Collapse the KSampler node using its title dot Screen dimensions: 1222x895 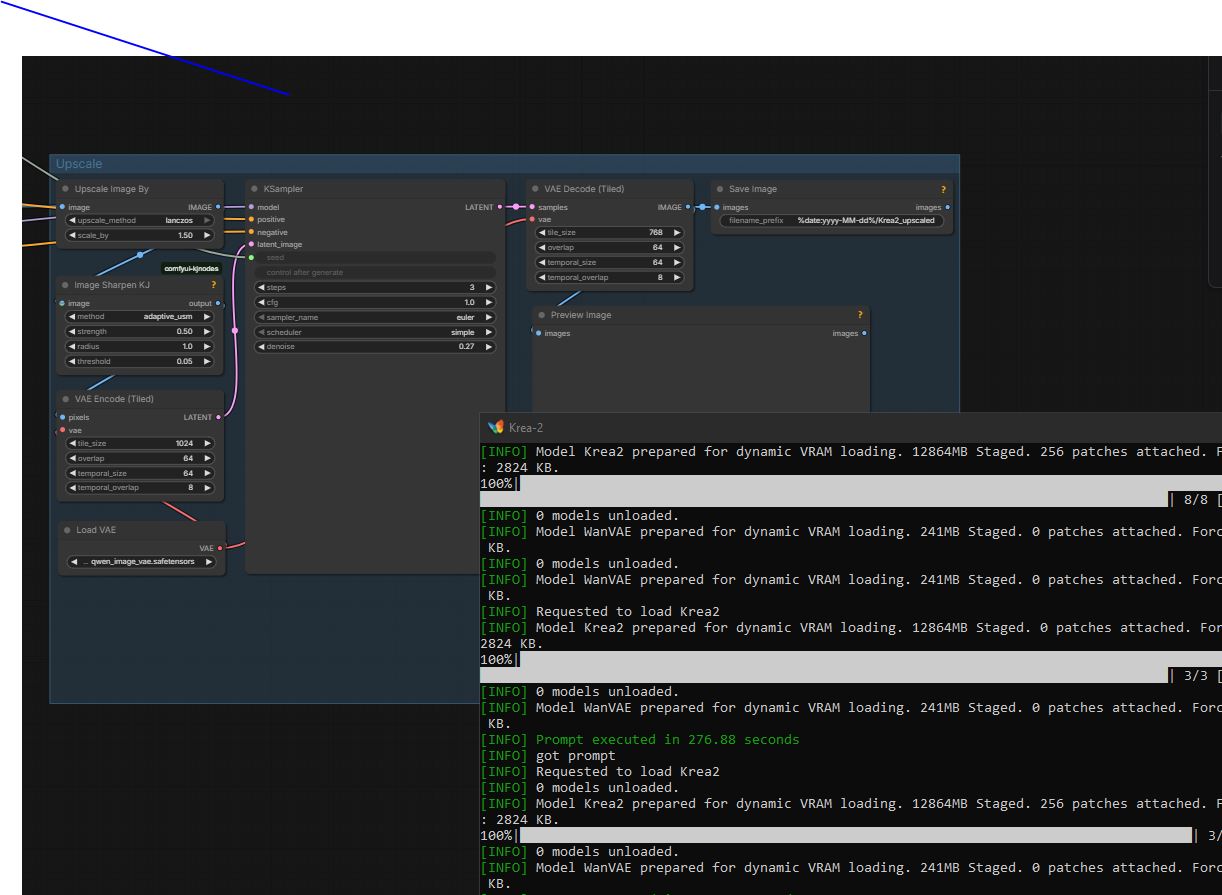coord(255,189)
